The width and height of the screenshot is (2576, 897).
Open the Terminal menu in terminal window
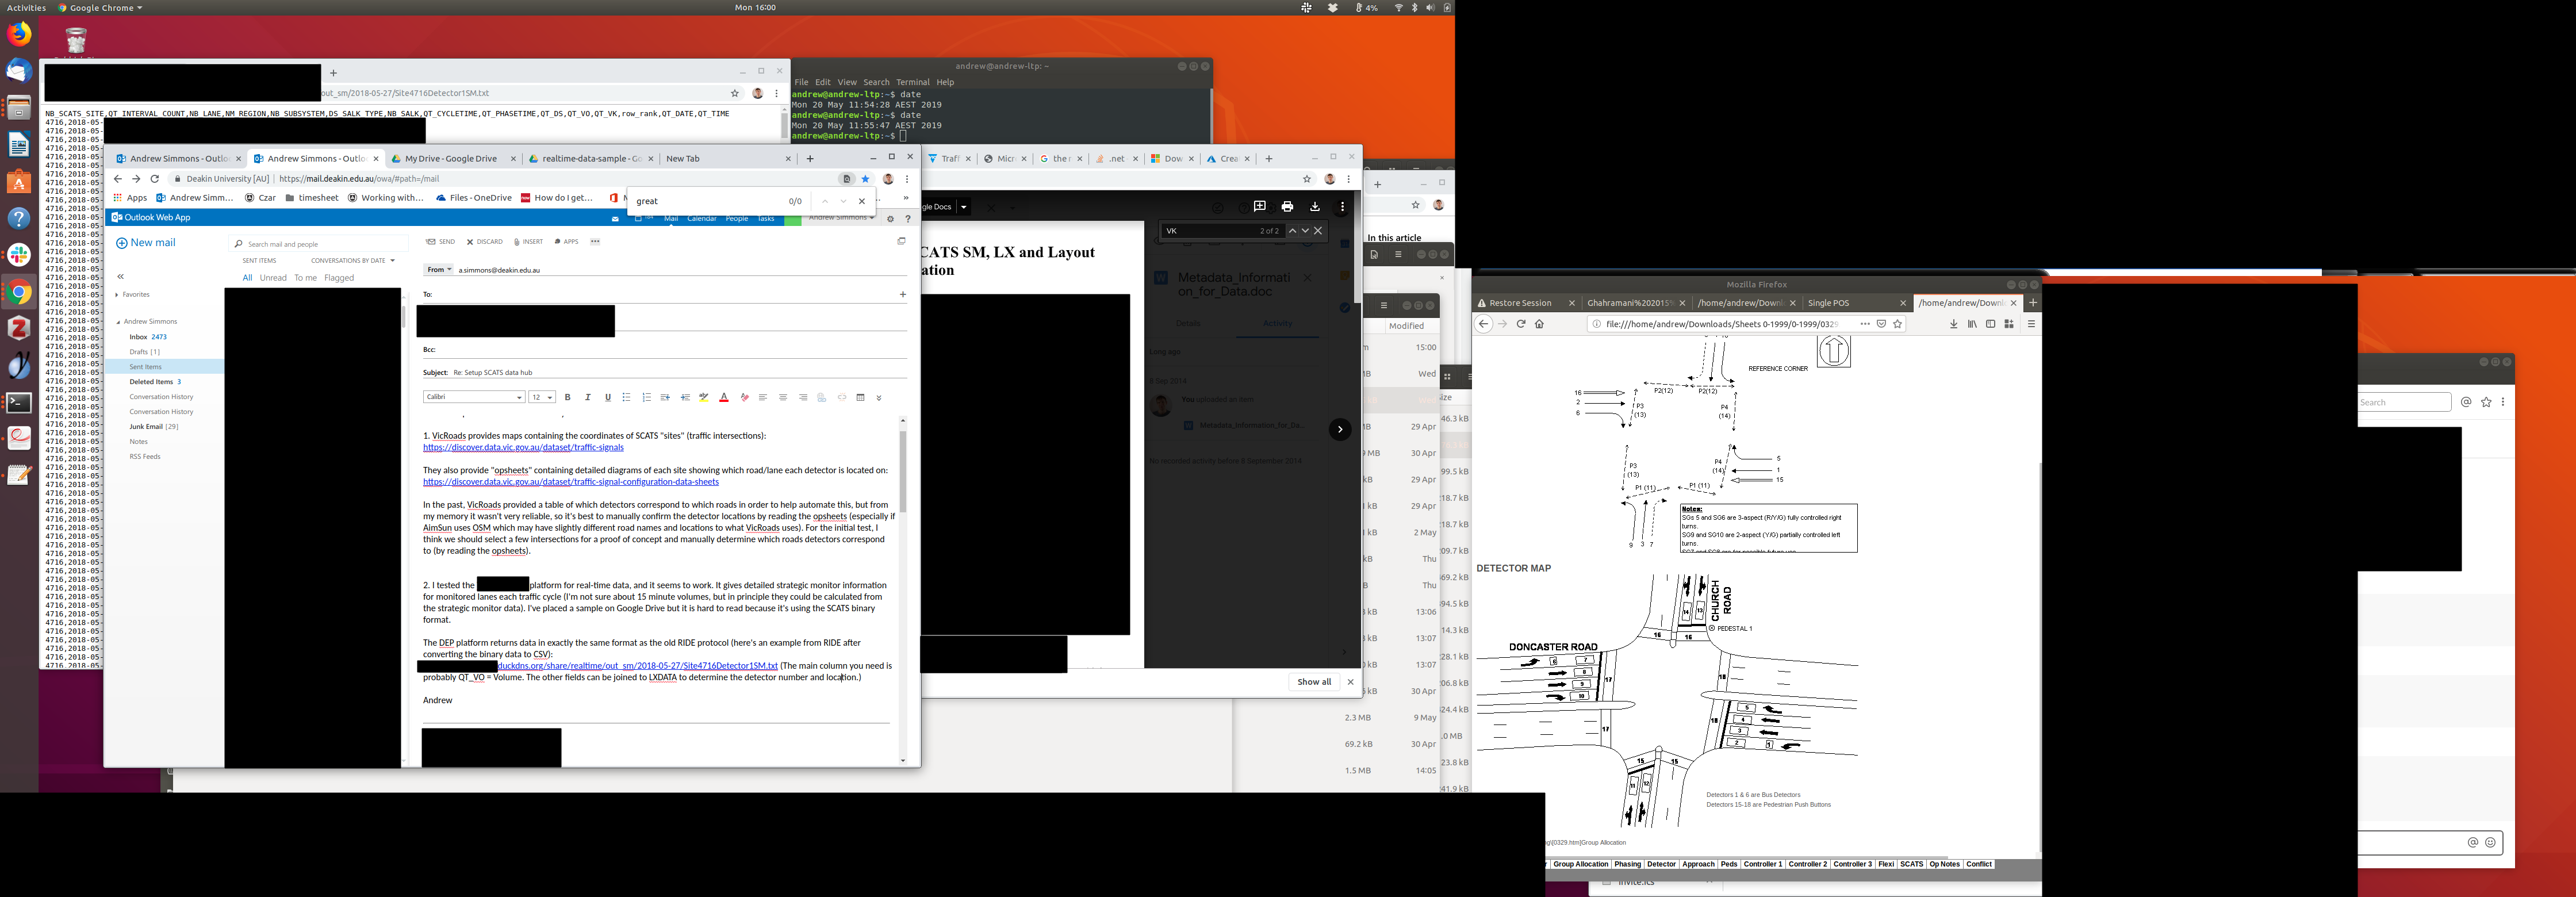pyautogui.click(x=912, y=82)
